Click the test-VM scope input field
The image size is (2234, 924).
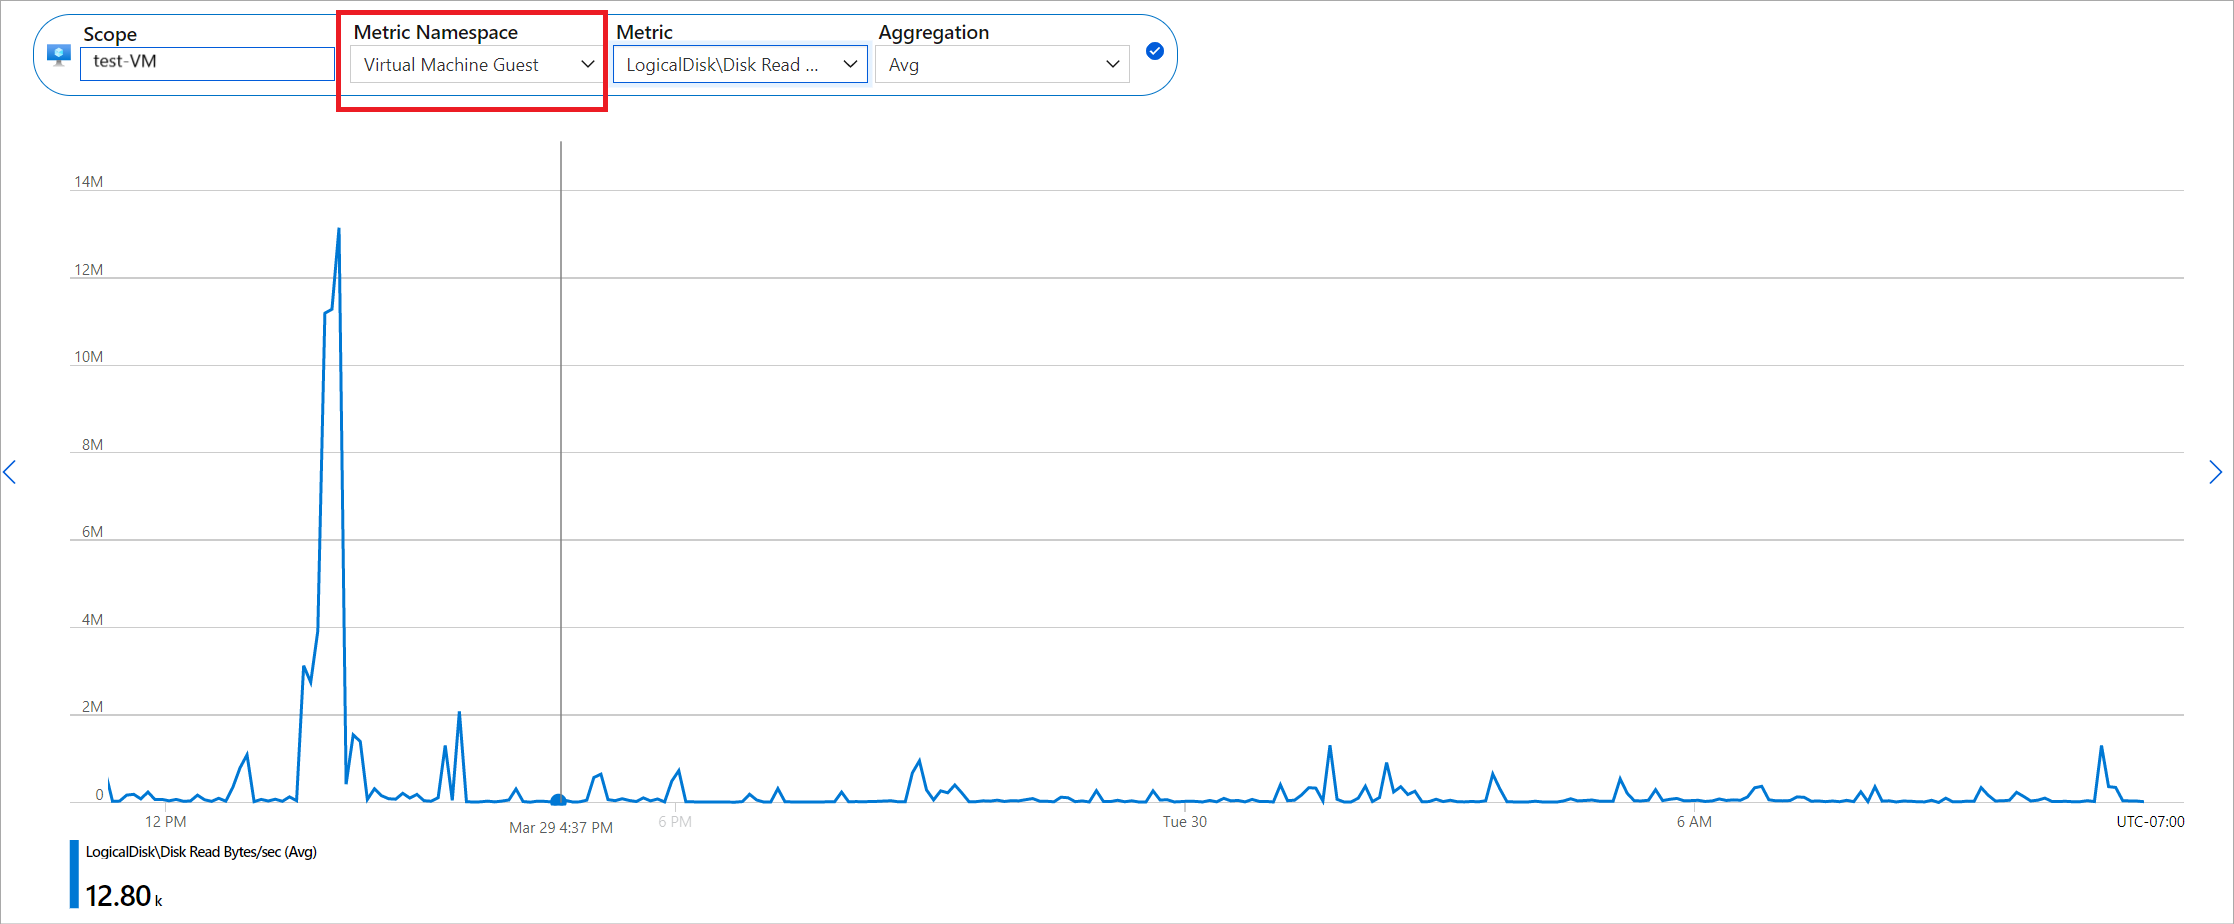click(207, 62)
